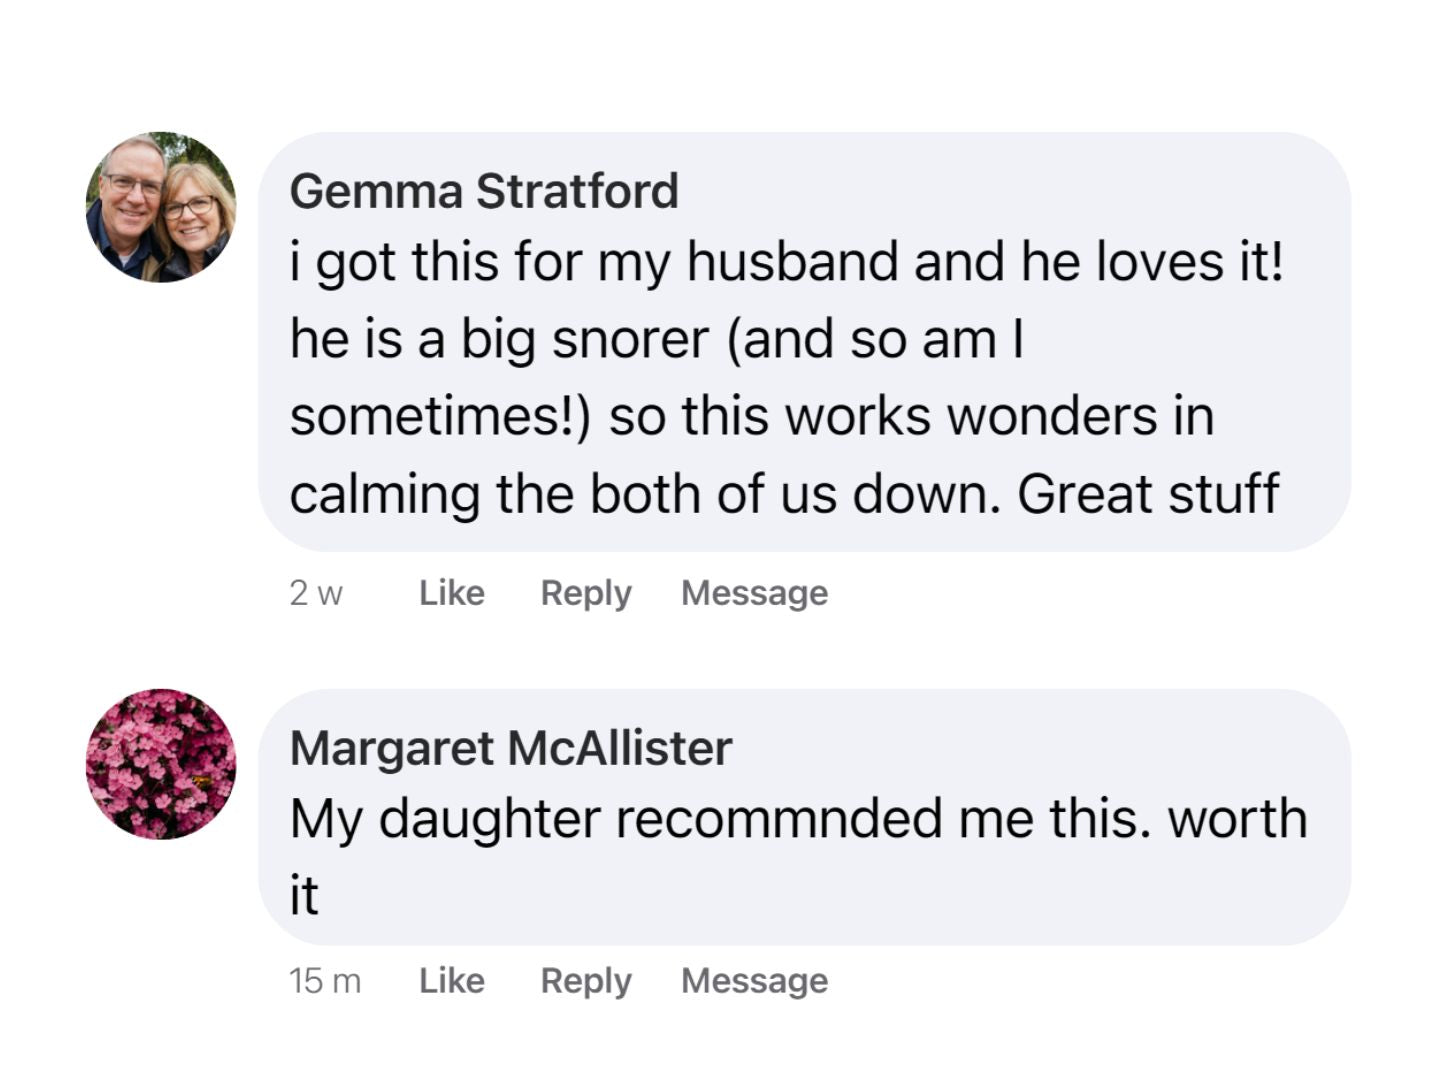Like Margaret McAllister's comment

[x=452, y=981]
